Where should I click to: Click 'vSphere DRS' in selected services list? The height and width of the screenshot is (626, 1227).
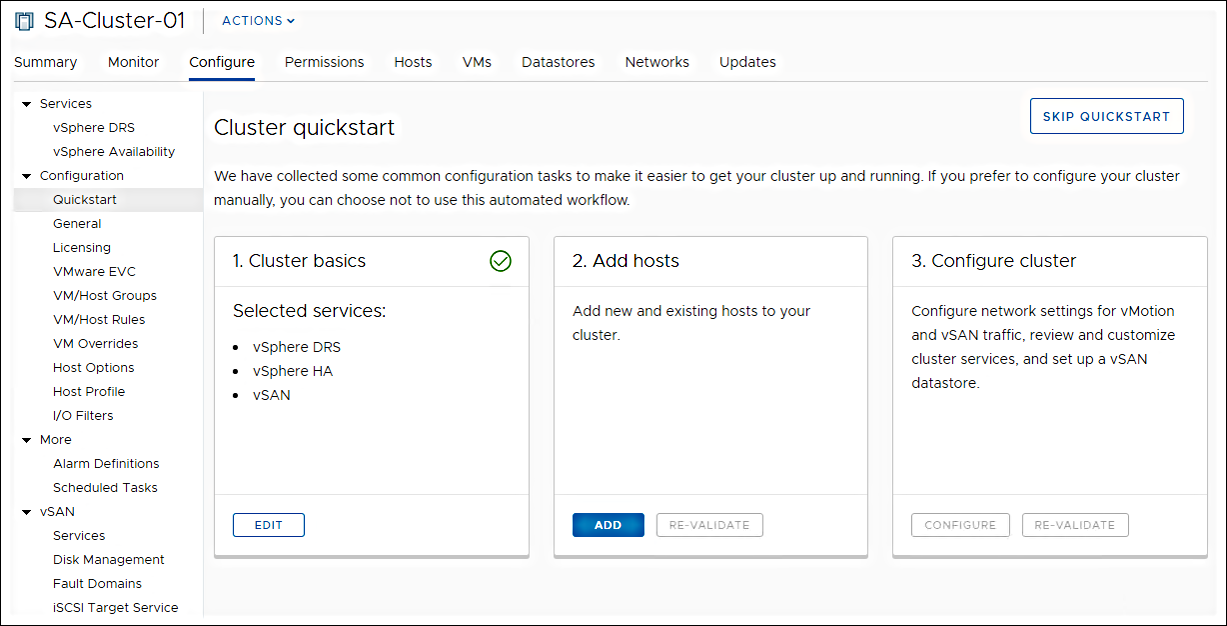[297, 347]
